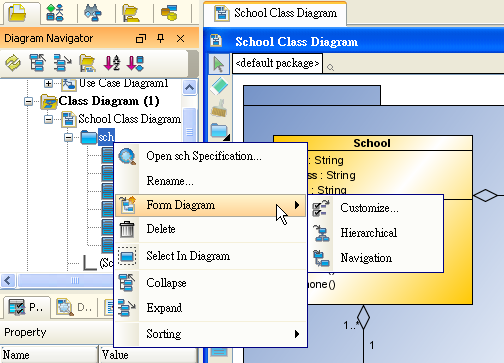
Task: Click the Expand all toolbar icon
Action: (62, 63)
